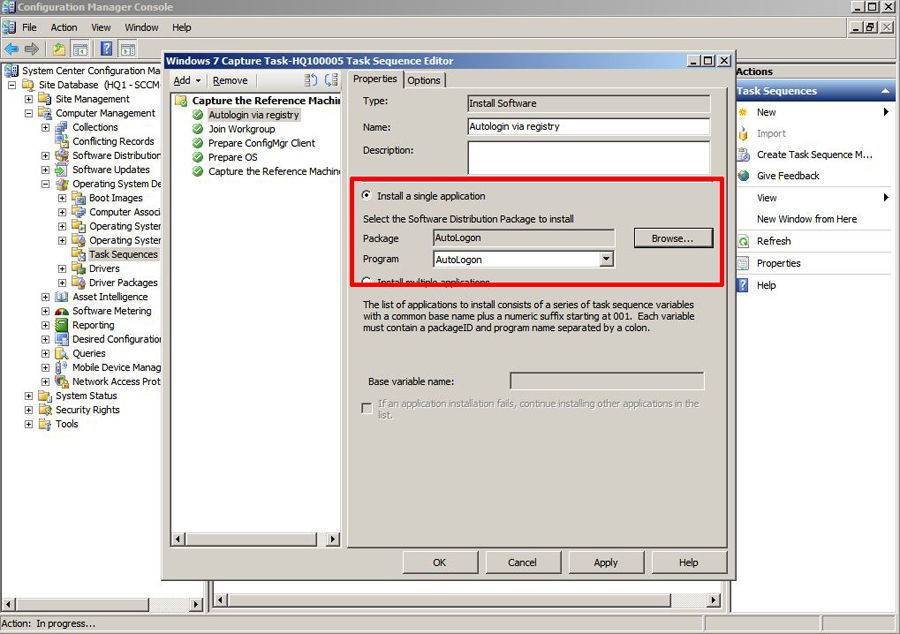This screenshot has width=900, height=634.
Task: Open the View menu in menu bar
Action: click(x=101, y=28)
